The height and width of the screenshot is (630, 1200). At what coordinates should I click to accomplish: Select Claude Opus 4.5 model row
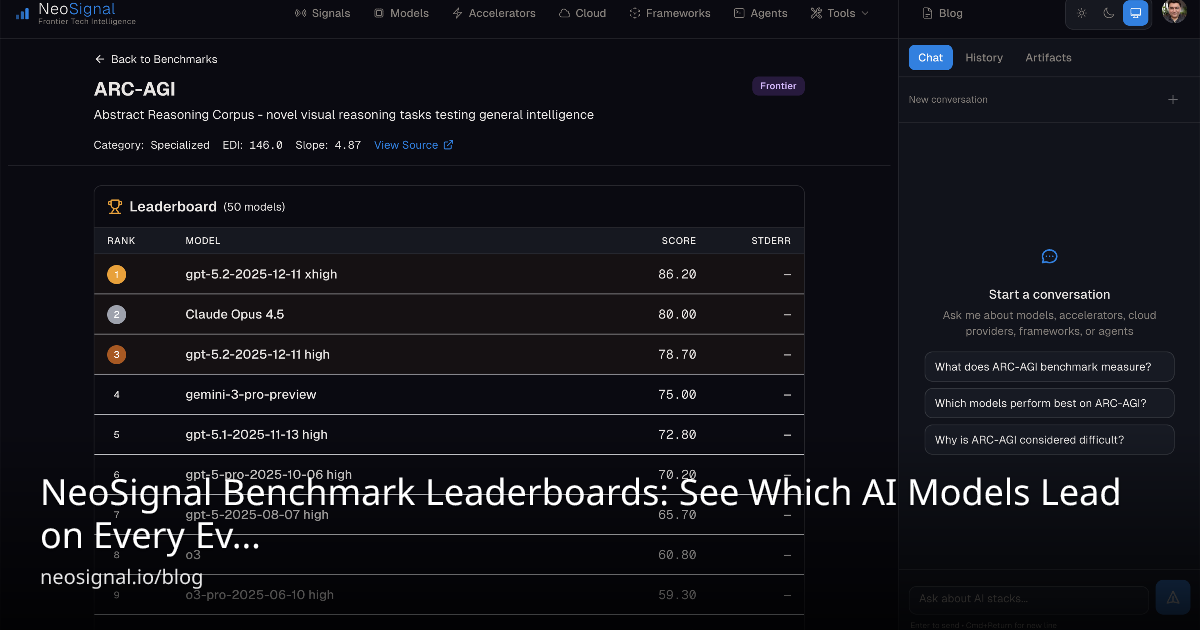point(449,314)
